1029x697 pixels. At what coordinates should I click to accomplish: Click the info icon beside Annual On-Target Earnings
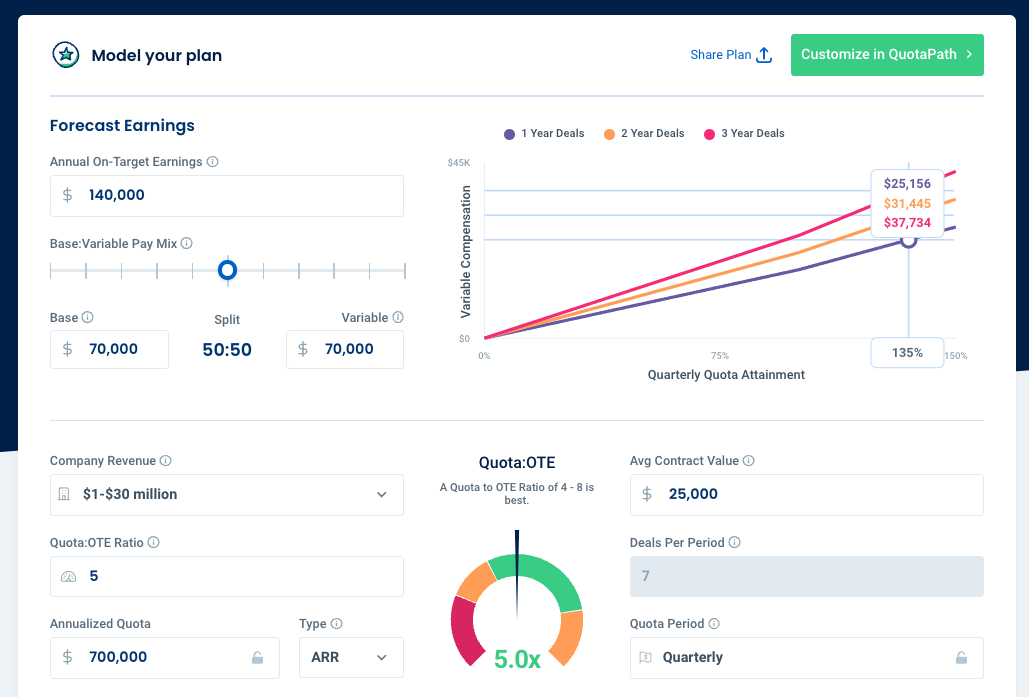[x=213, y=161]
